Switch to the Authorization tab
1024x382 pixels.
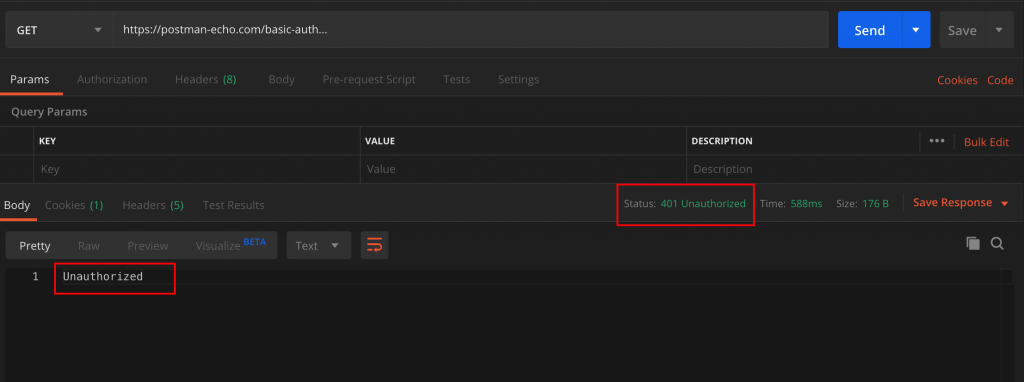point(112,80)
